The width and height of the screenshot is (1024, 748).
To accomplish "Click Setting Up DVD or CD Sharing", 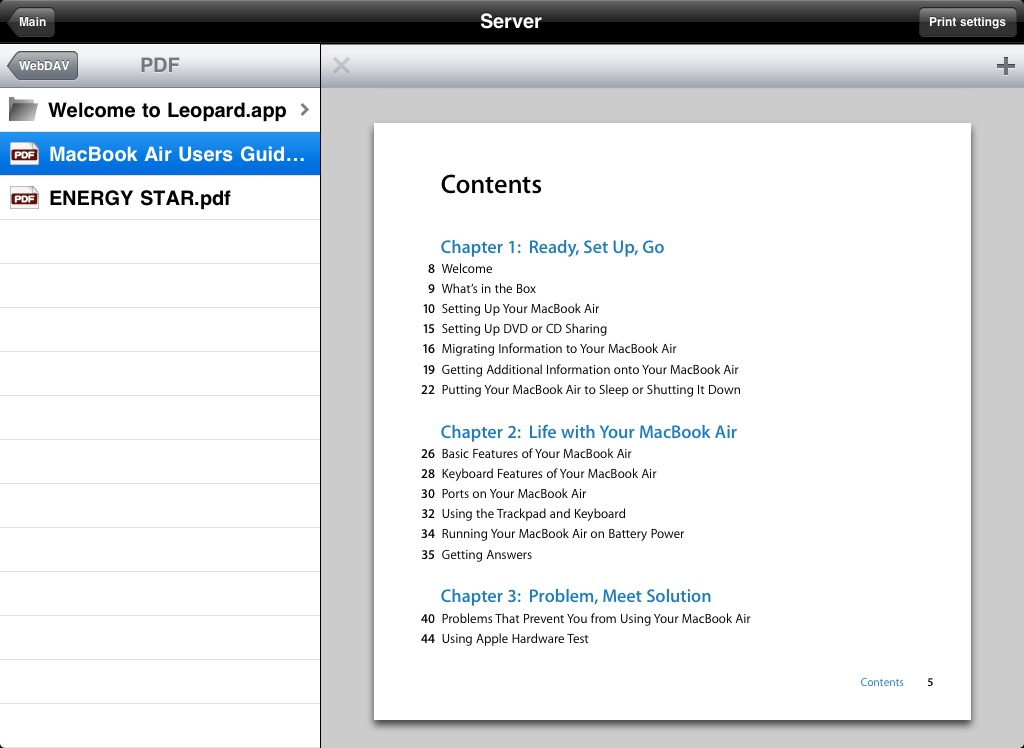I will click(x=524, y=329).
